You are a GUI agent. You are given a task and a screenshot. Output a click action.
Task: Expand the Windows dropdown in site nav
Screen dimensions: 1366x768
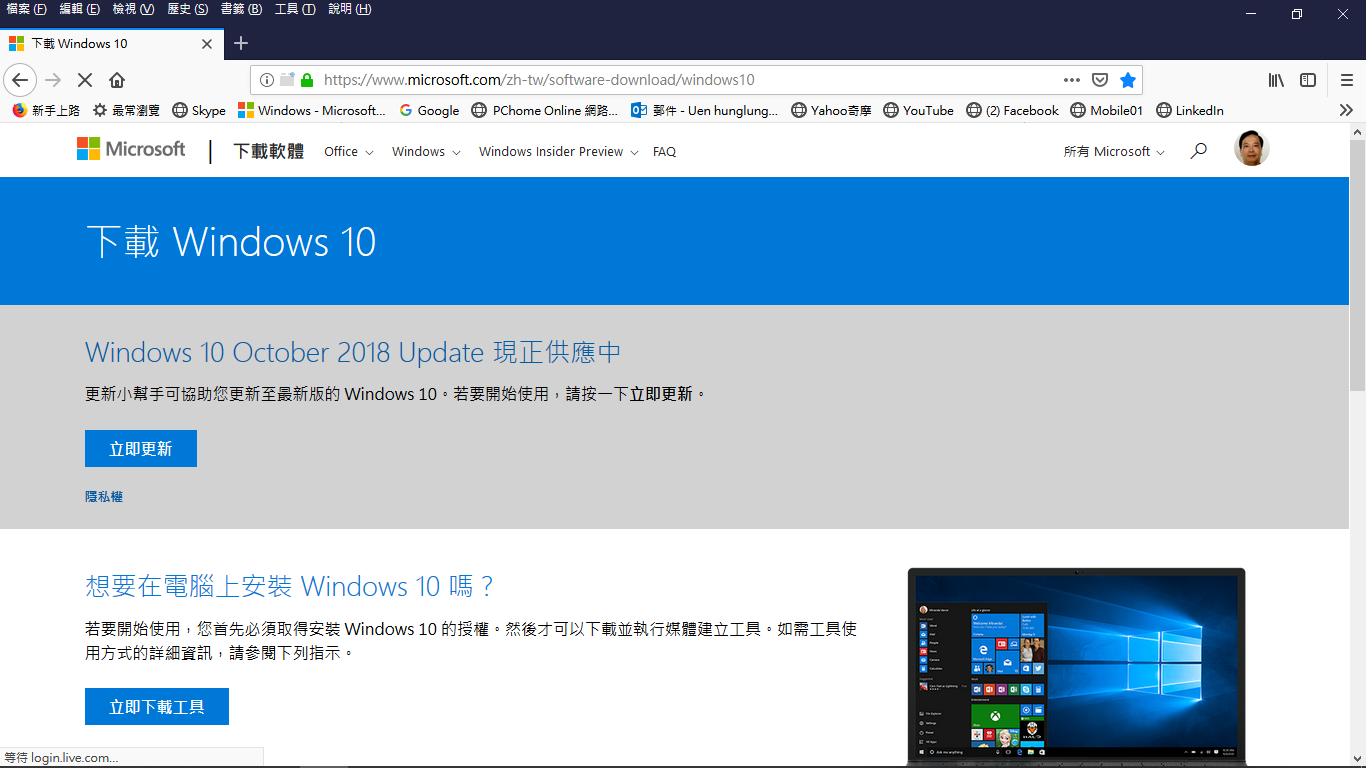(426, 152)
